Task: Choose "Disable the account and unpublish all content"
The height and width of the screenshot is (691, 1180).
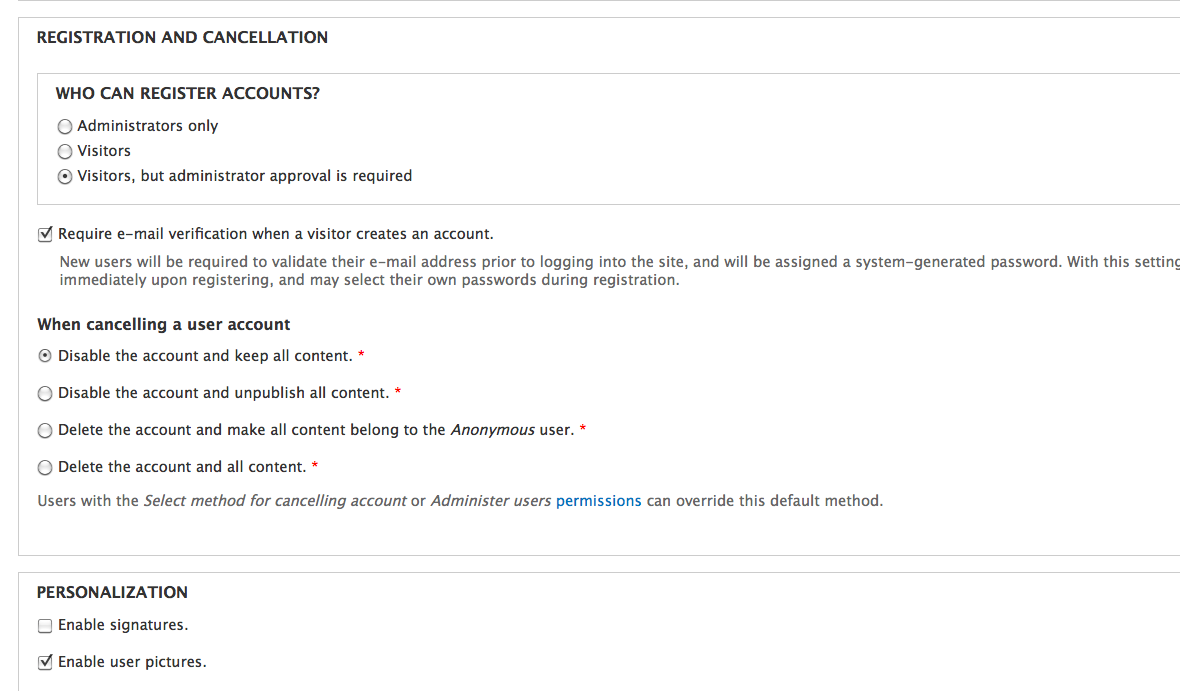Action: pyautogui.click(x=45, y=394)
